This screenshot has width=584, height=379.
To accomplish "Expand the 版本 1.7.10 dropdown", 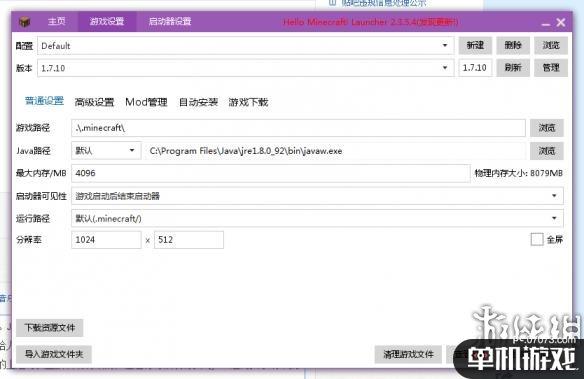I will (245, 68).
